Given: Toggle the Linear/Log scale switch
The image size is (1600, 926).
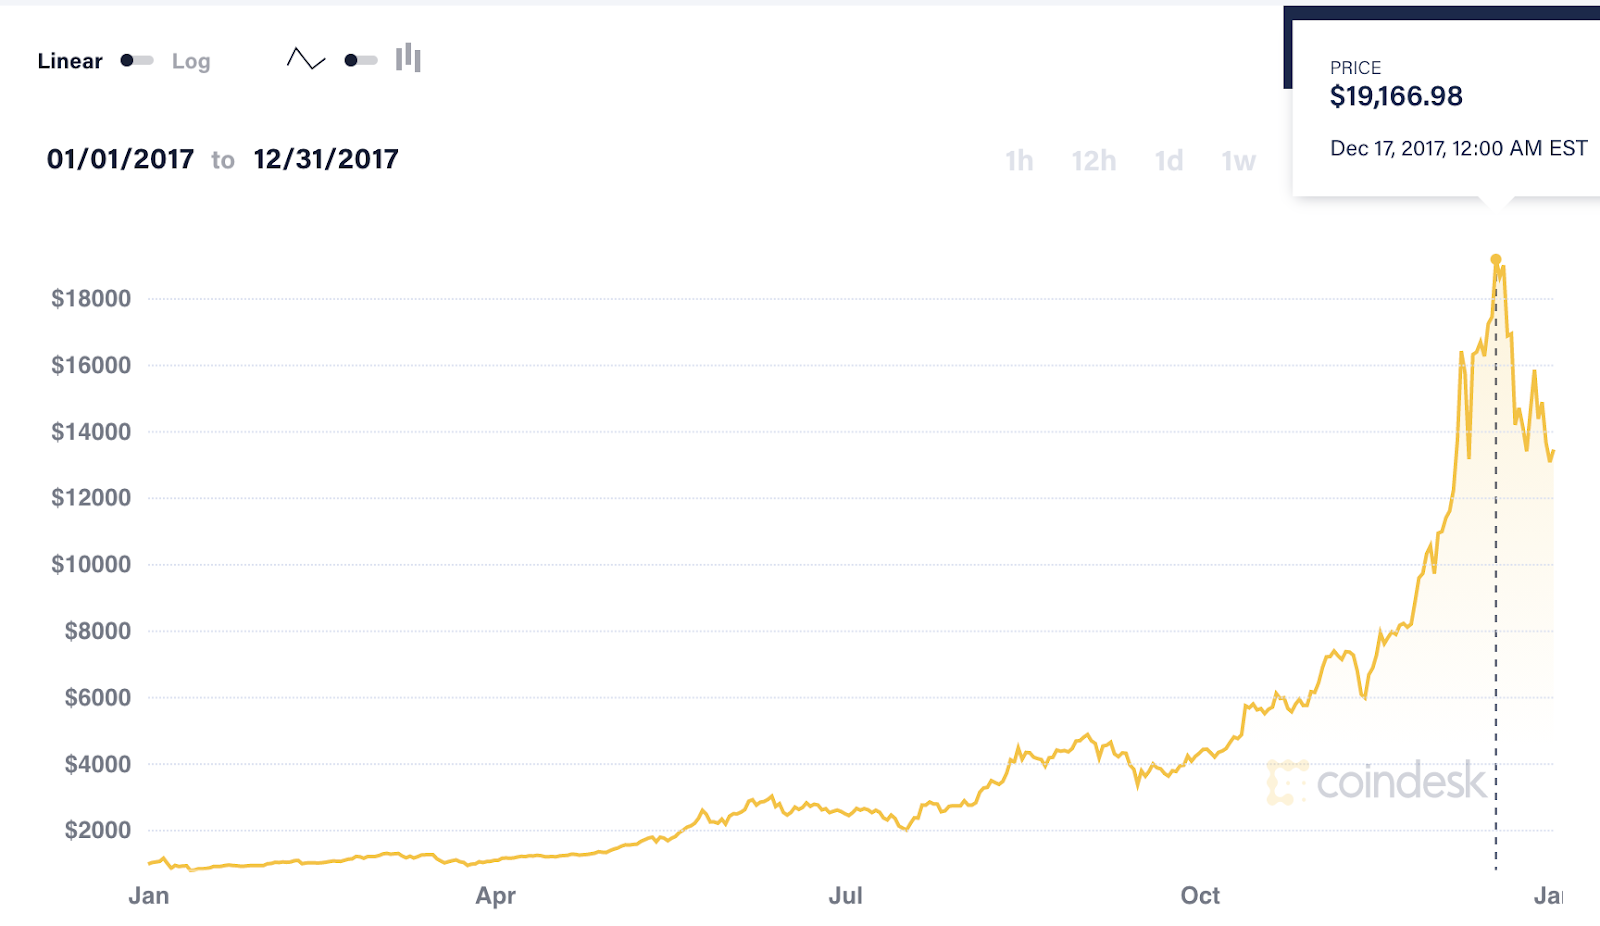Looking at the screenshot, I should click(x=137, y=60).
